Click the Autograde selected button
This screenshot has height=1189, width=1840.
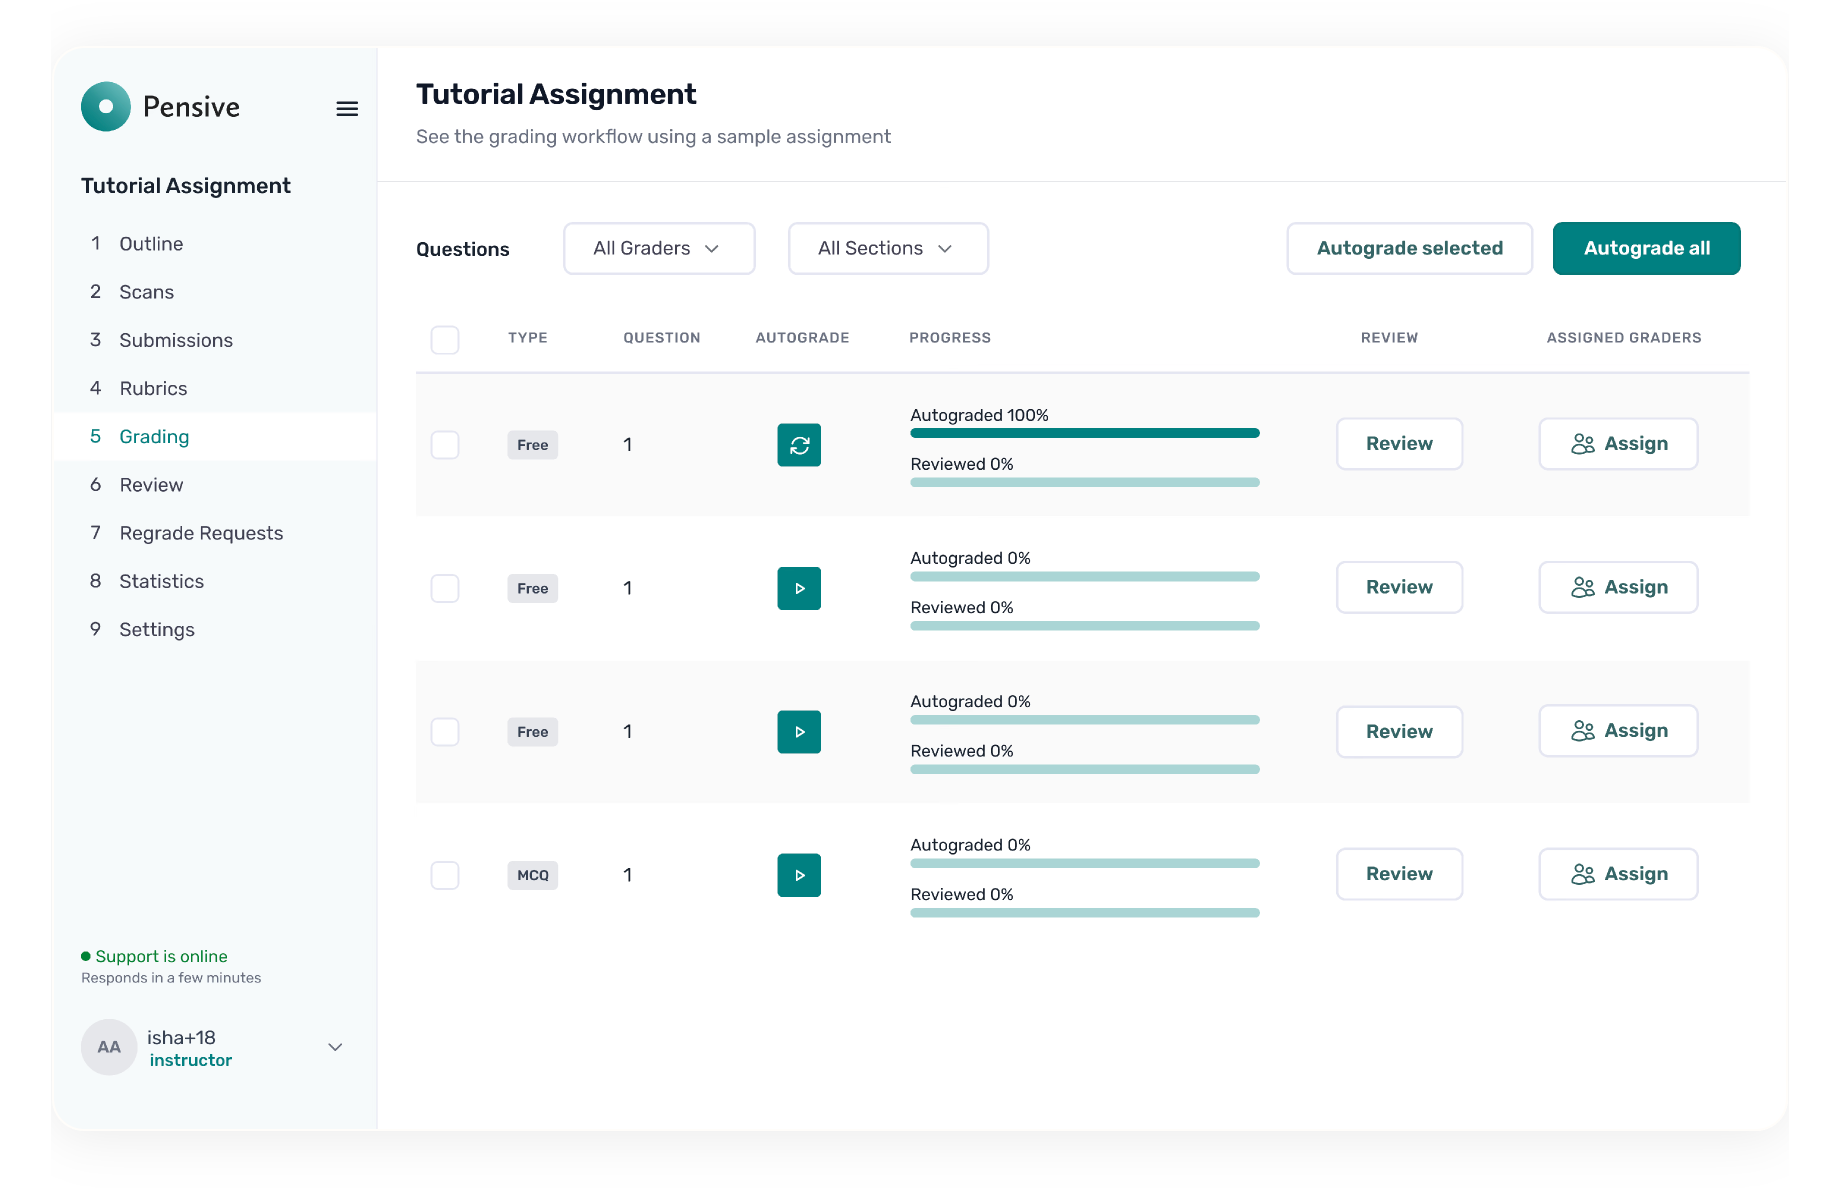tap(1409, 248)
